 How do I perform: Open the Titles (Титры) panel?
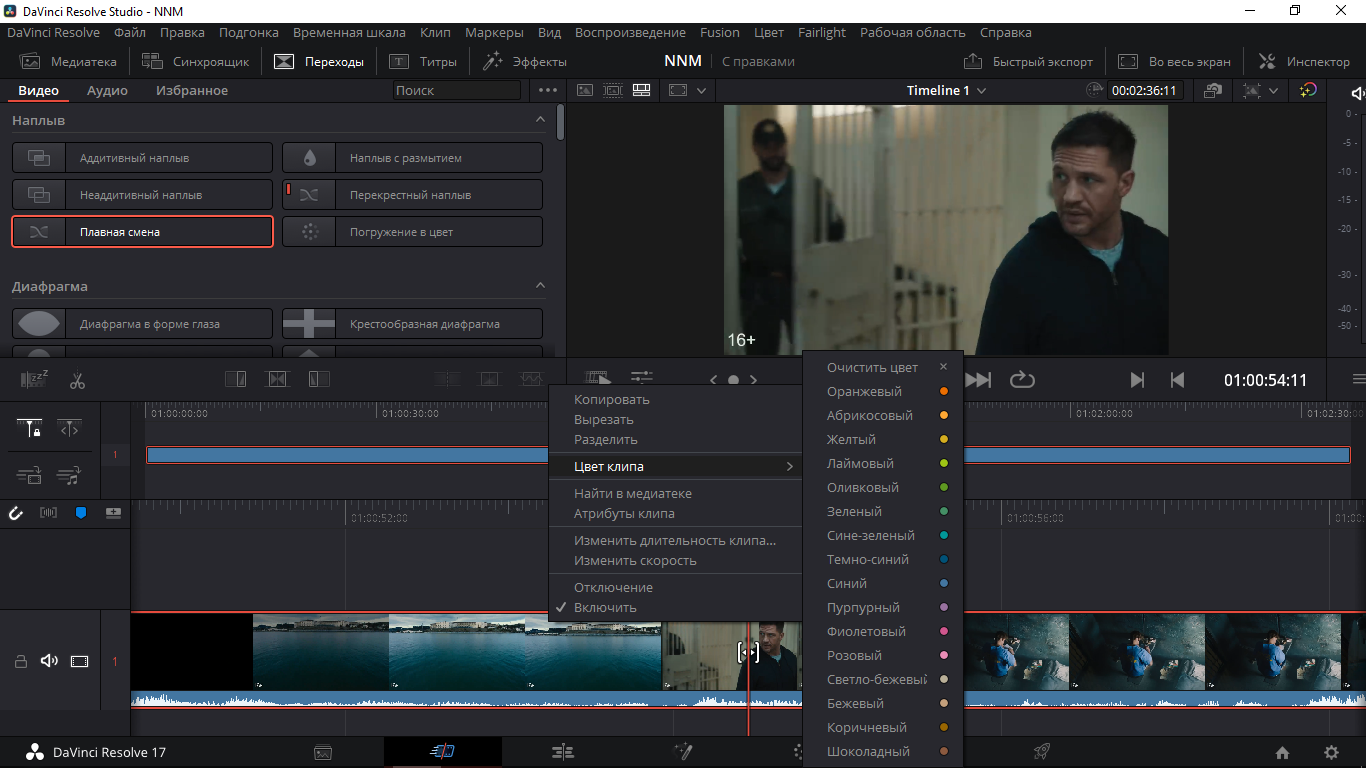point(423,61)
